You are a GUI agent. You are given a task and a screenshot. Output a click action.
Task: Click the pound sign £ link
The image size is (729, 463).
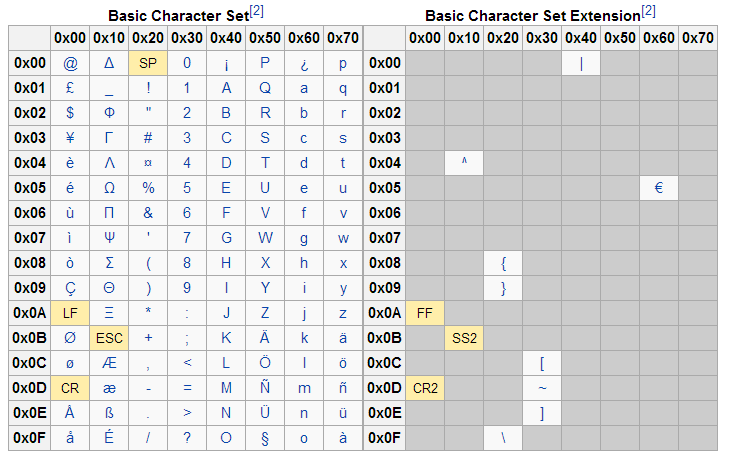70,88
